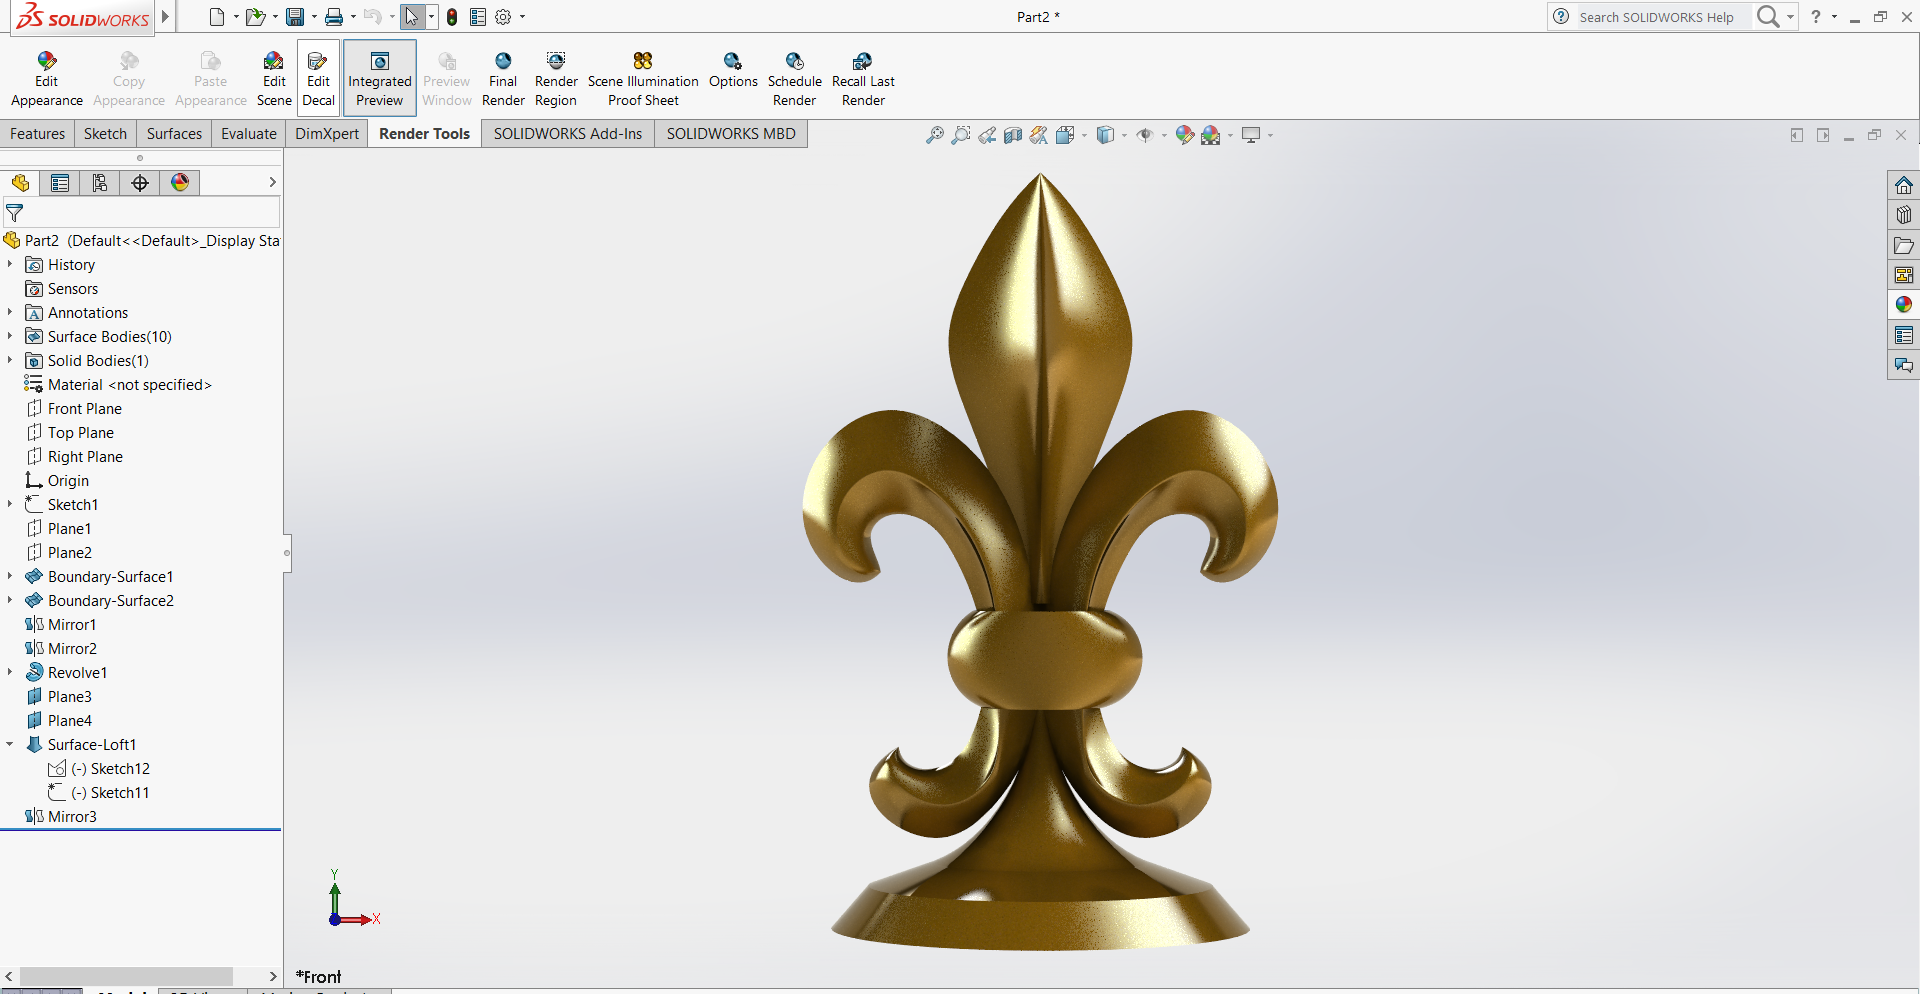Open Scene Illumination Proof Sheet
The height and width of the screenshot is (994, 1920).
643,79
